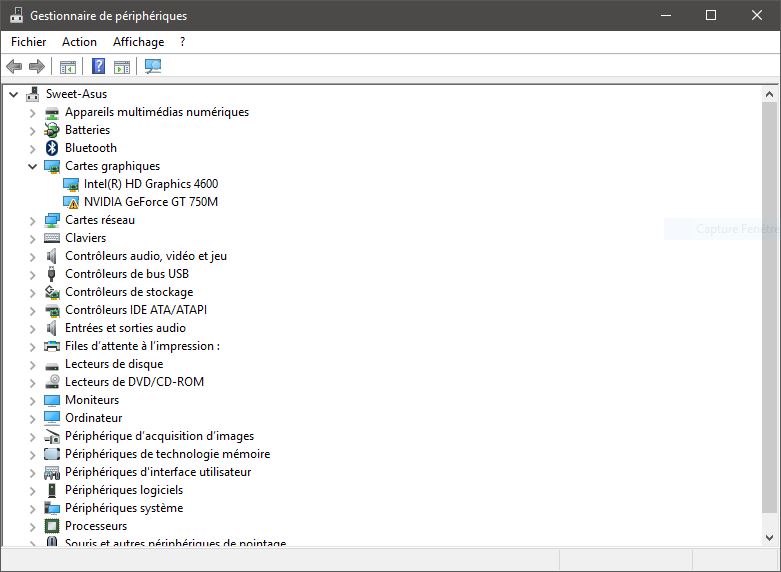Click the Batteries category icon

[x=52, y=130]
